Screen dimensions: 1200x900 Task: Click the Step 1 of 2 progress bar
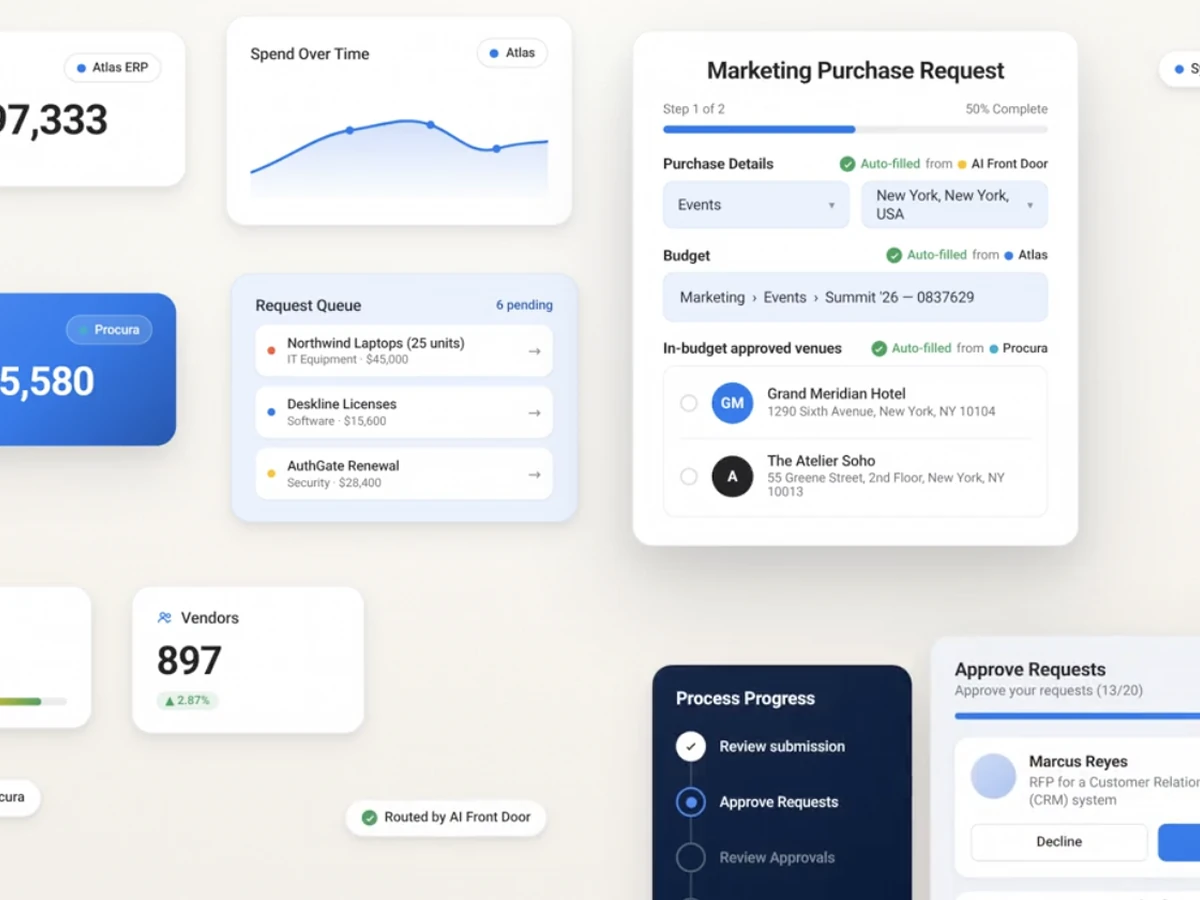[x=856, y=129]
